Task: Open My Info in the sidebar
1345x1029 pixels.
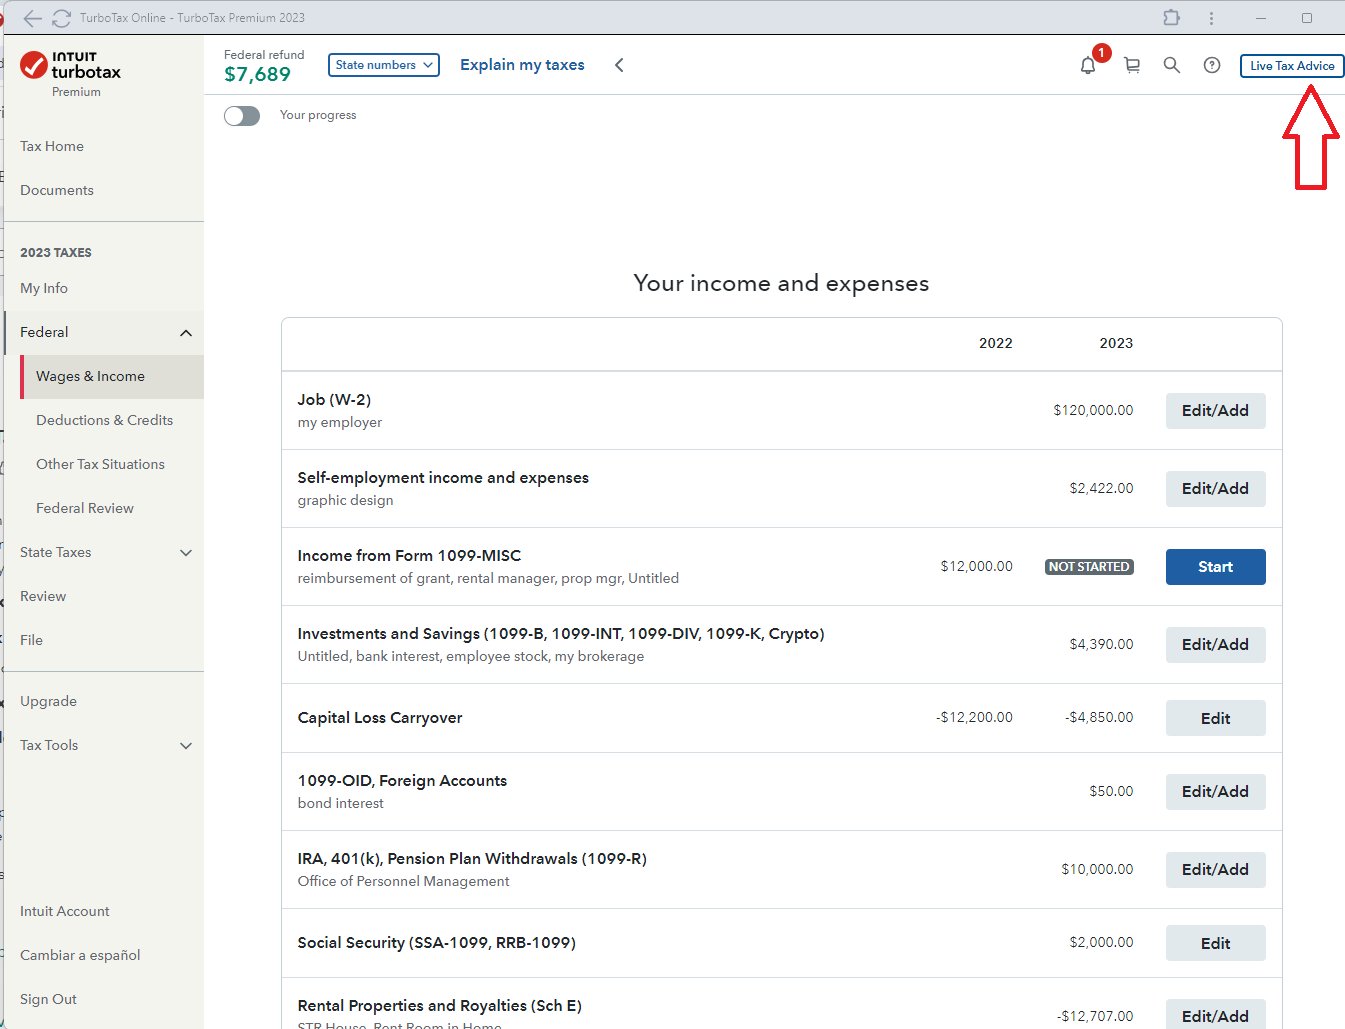Action: tap(44, 288)
